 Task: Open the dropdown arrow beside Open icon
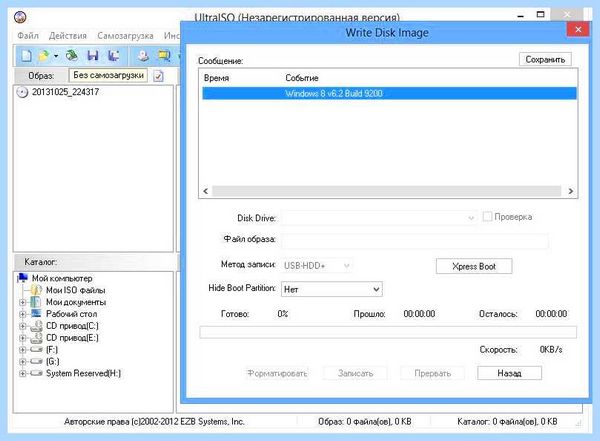[56, 56]
